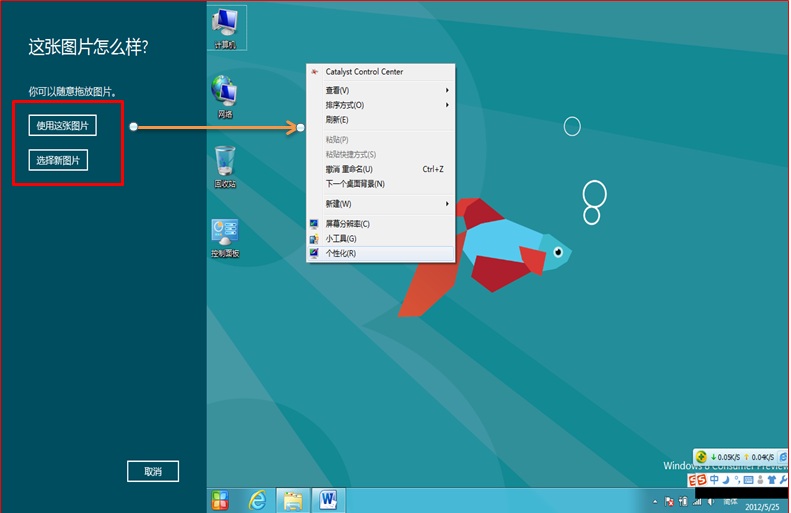Open File Explorer from the taskbar
Screen dimensions: 791x513
click(x=293, y=500)
